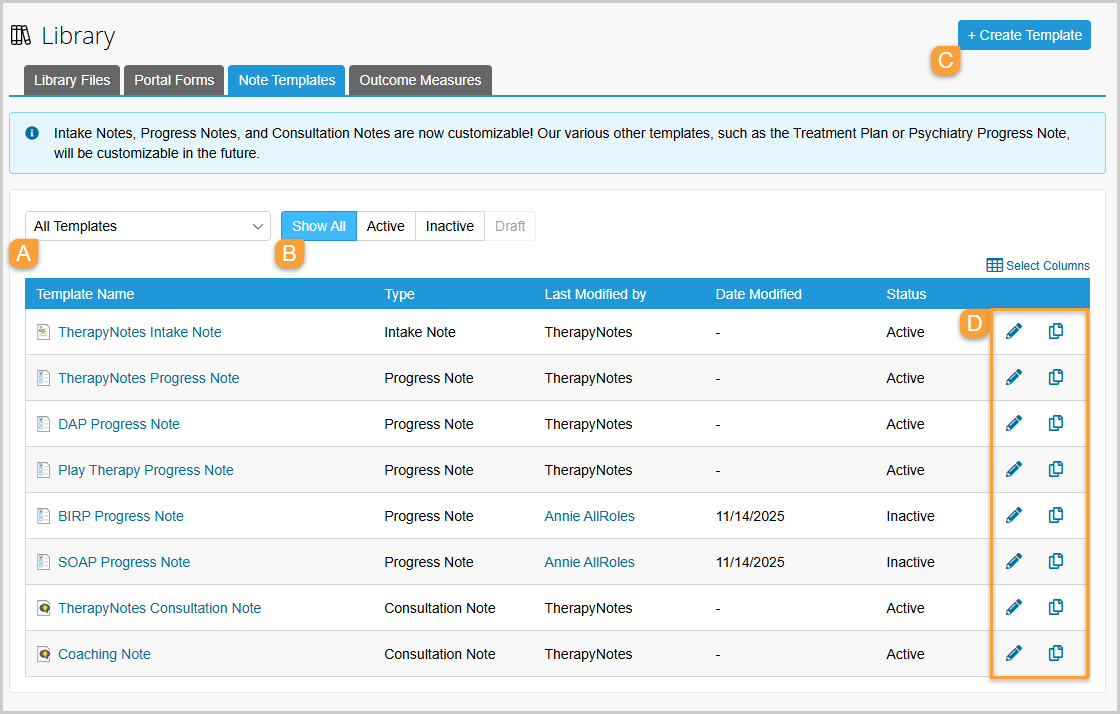Sort by the Type column header
Image resolution: width=1120 pixels, height=714 pixels.
point(399,294)
